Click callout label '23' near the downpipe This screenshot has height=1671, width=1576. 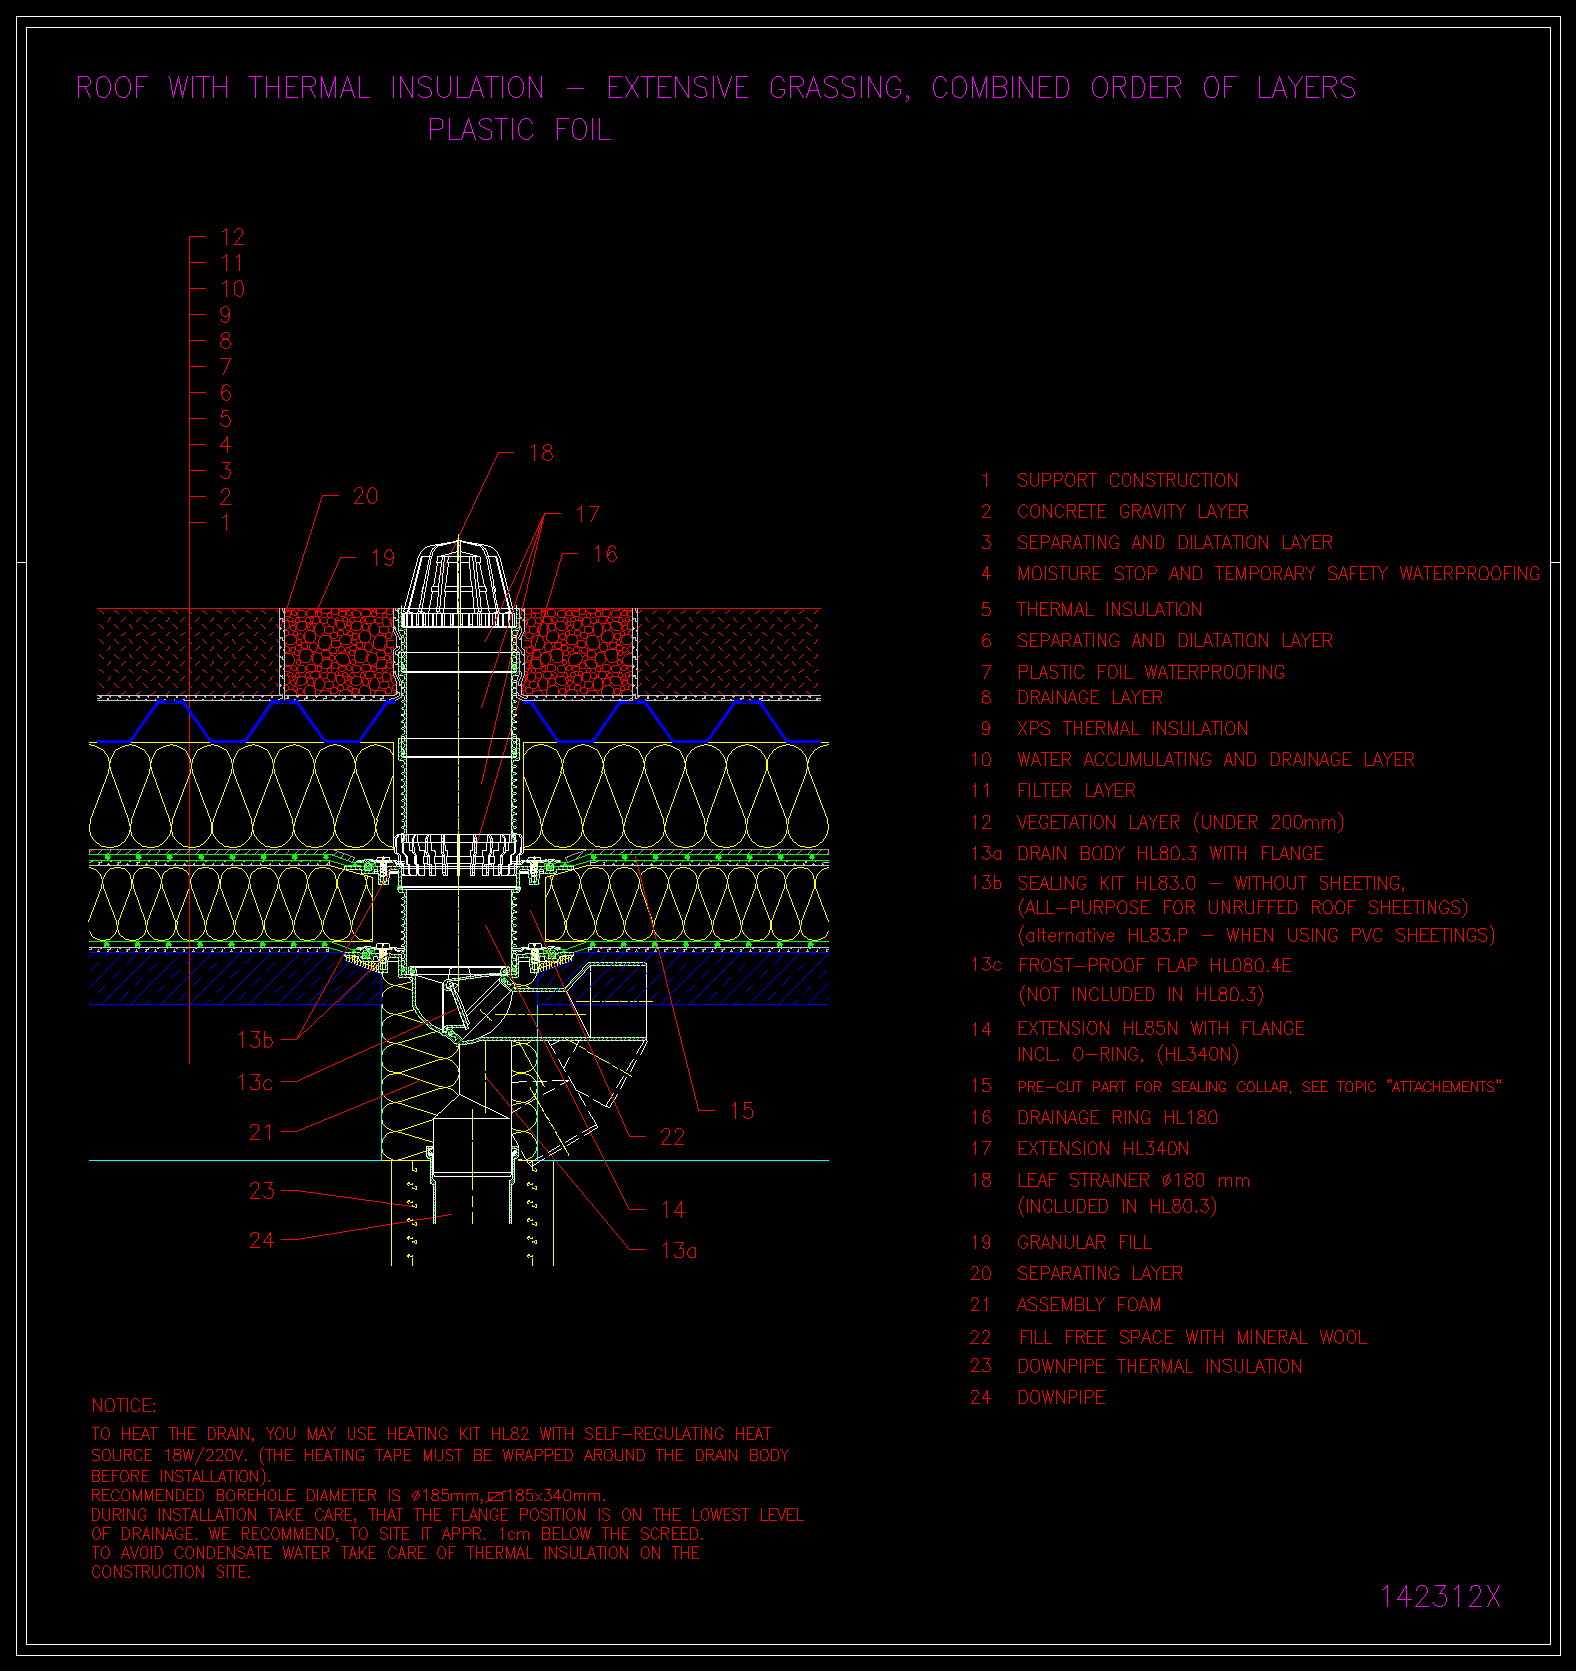(x=262, y=1192)
